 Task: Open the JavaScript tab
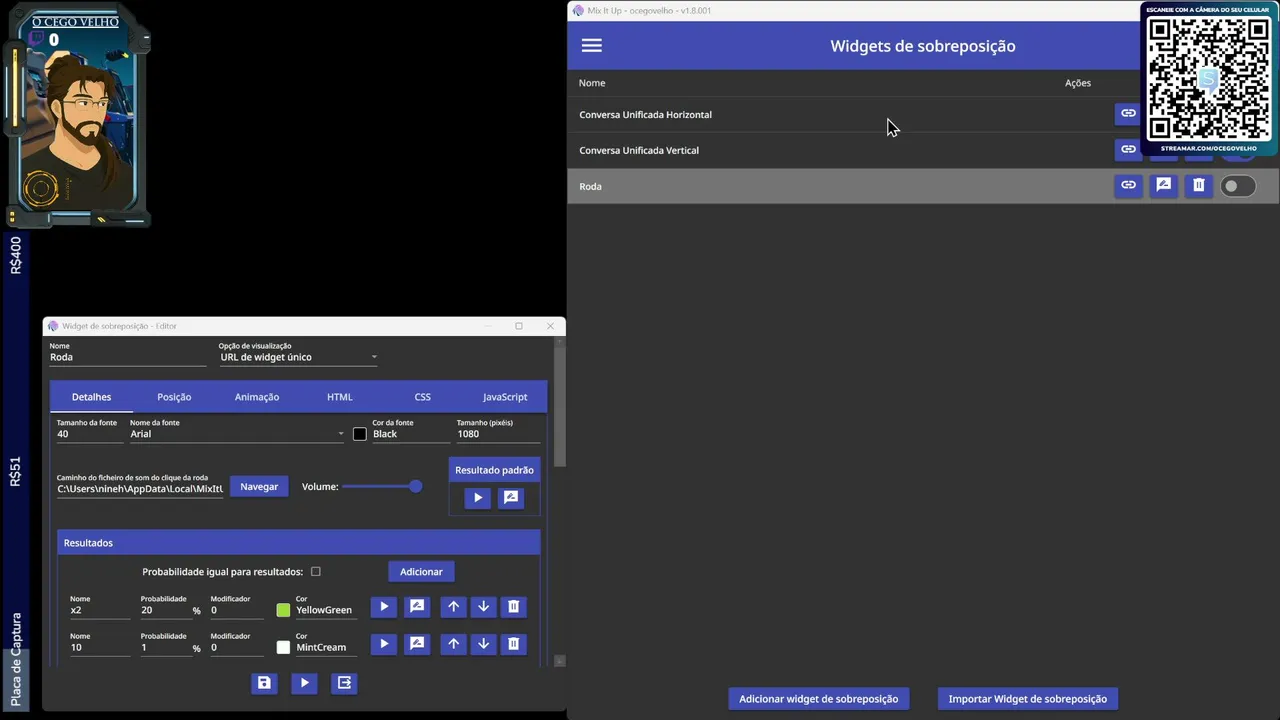coord(505,397)
